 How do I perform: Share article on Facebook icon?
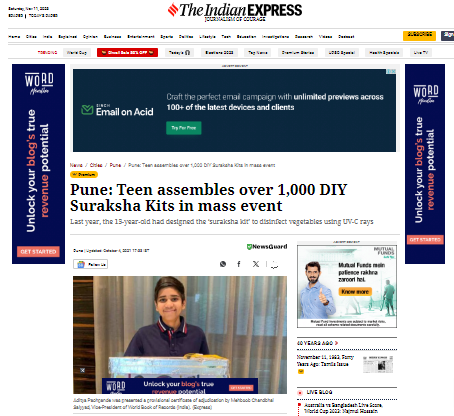point(239,264)
